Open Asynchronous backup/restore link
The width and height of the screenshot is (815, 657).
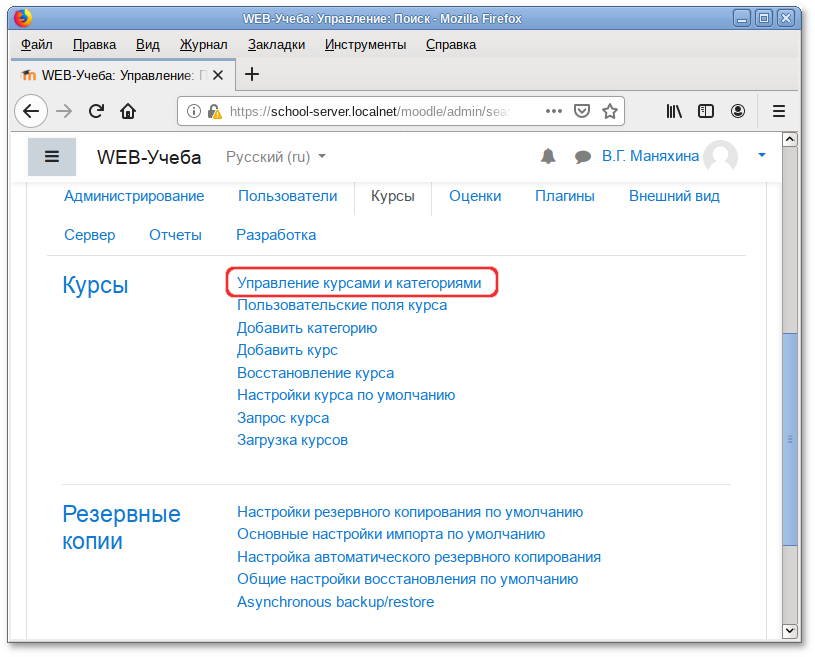pos(336,602)
